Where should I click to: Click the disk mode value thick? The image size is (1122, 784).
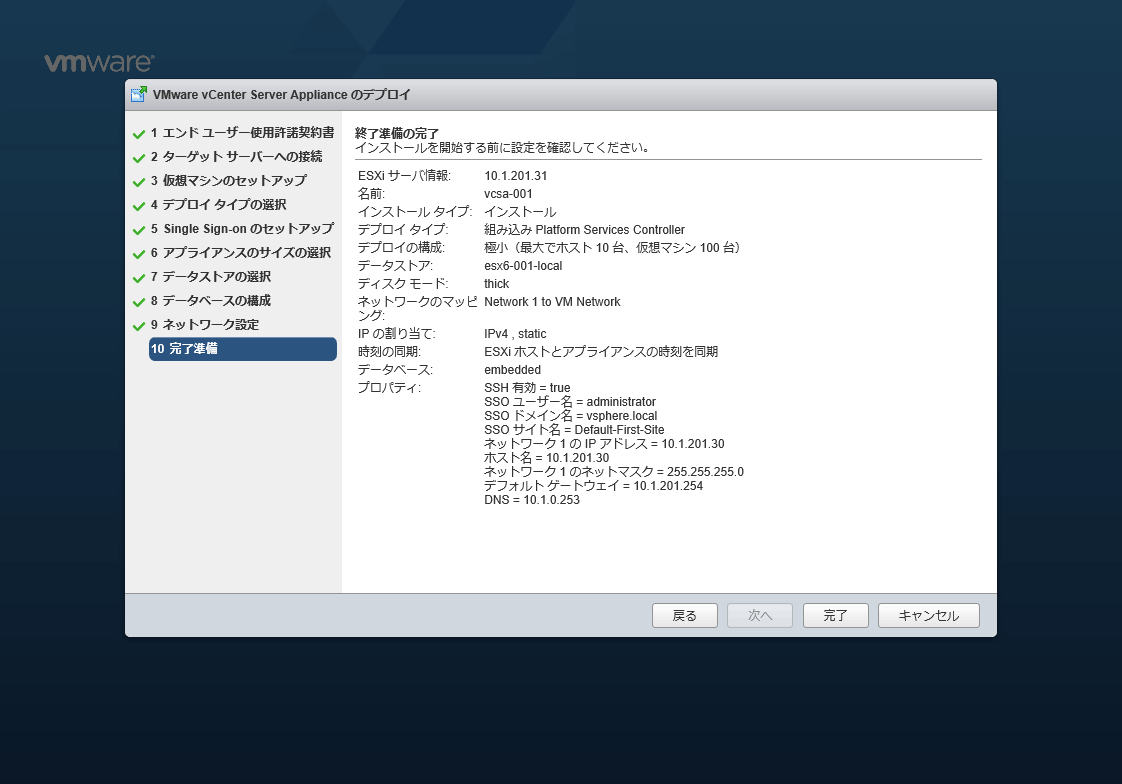pos(497,284)
